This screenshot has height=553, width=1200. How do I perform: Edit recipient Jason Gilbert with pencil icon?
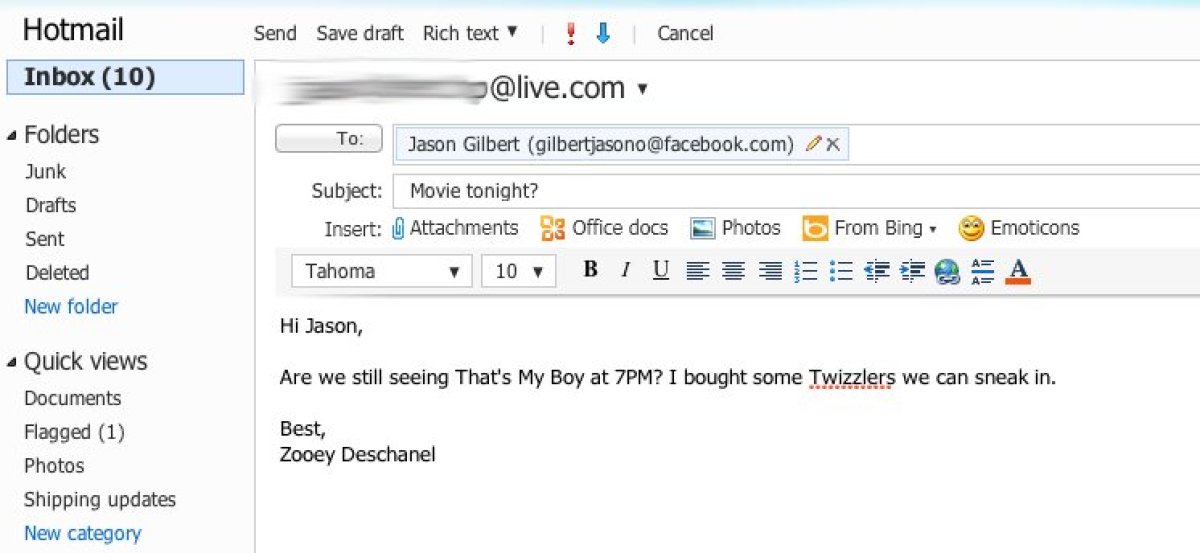point(813,145)
